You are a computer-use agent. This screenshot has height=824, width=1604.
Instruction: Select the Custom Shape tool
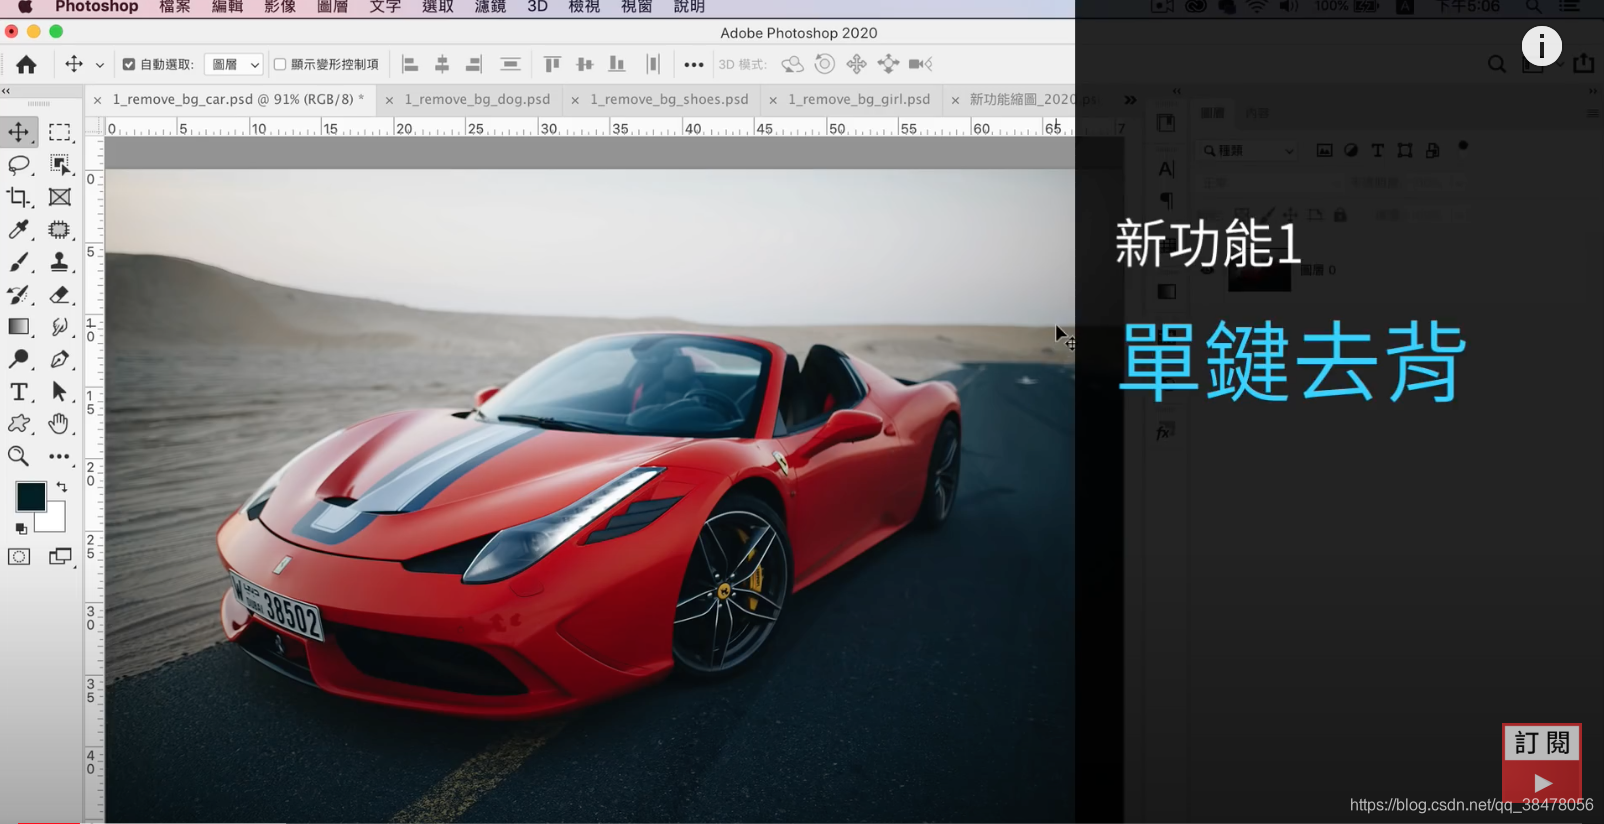pyautogui.click(x=19, y=424)
